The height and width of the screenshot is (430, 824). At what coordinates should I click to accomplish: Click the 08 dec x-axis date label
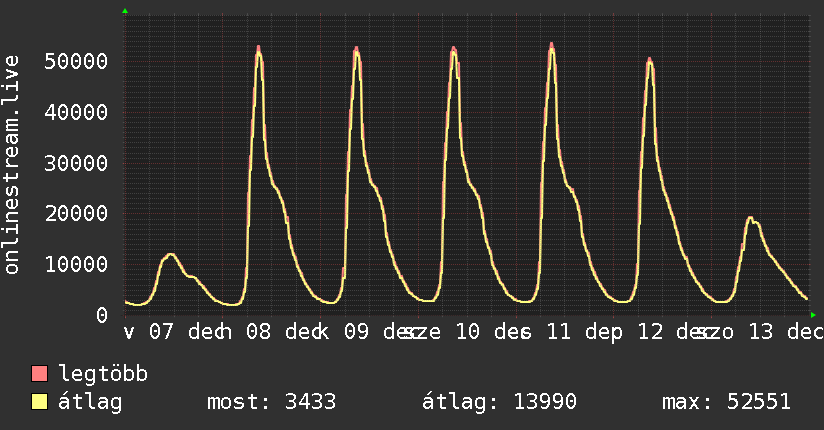pyautogui.click(x=279, y=332)
